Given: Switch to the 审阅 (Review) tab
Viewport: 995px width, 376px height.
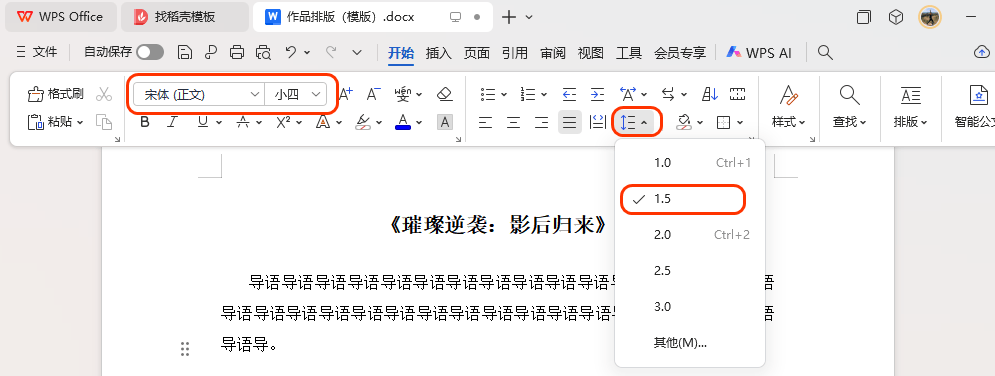Looking at the screenshot, I should pyautogui.click(x=553, y=53).
